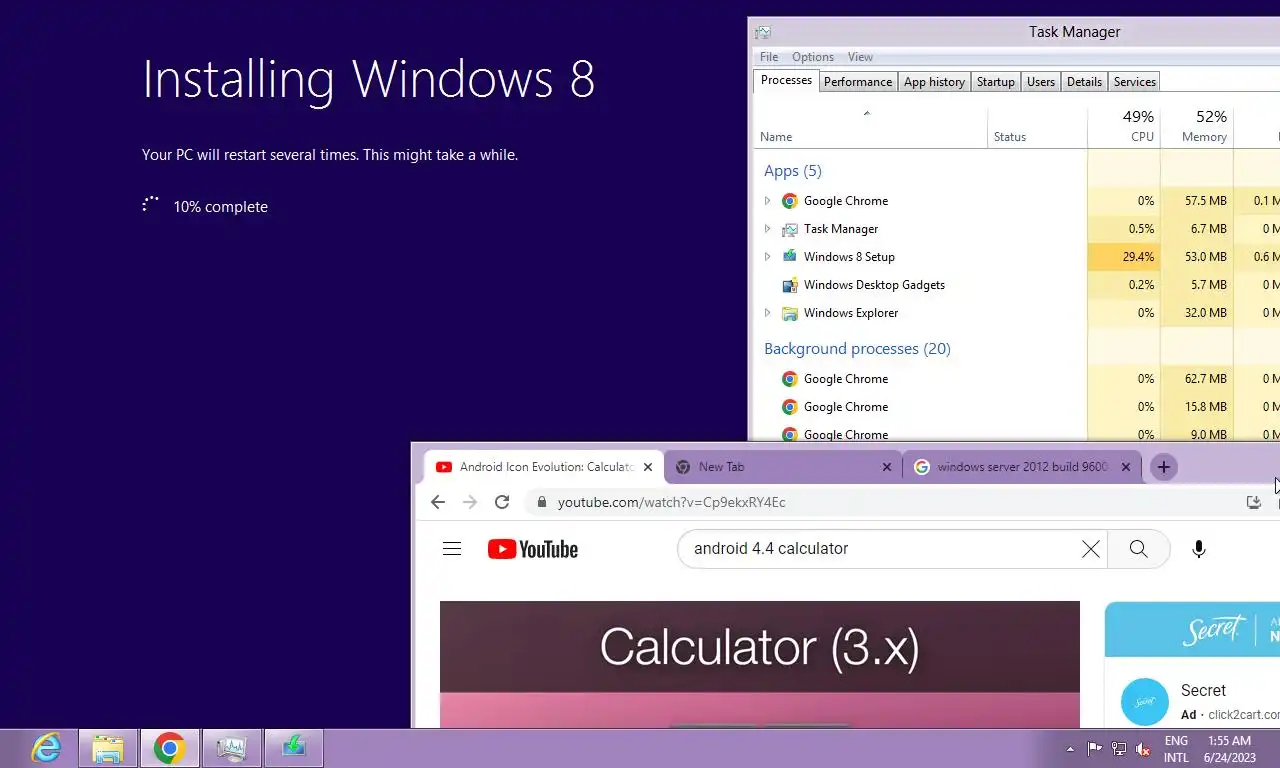
Task: Click the Windows Explorer folder icon in process list
Action: point(790,313)
